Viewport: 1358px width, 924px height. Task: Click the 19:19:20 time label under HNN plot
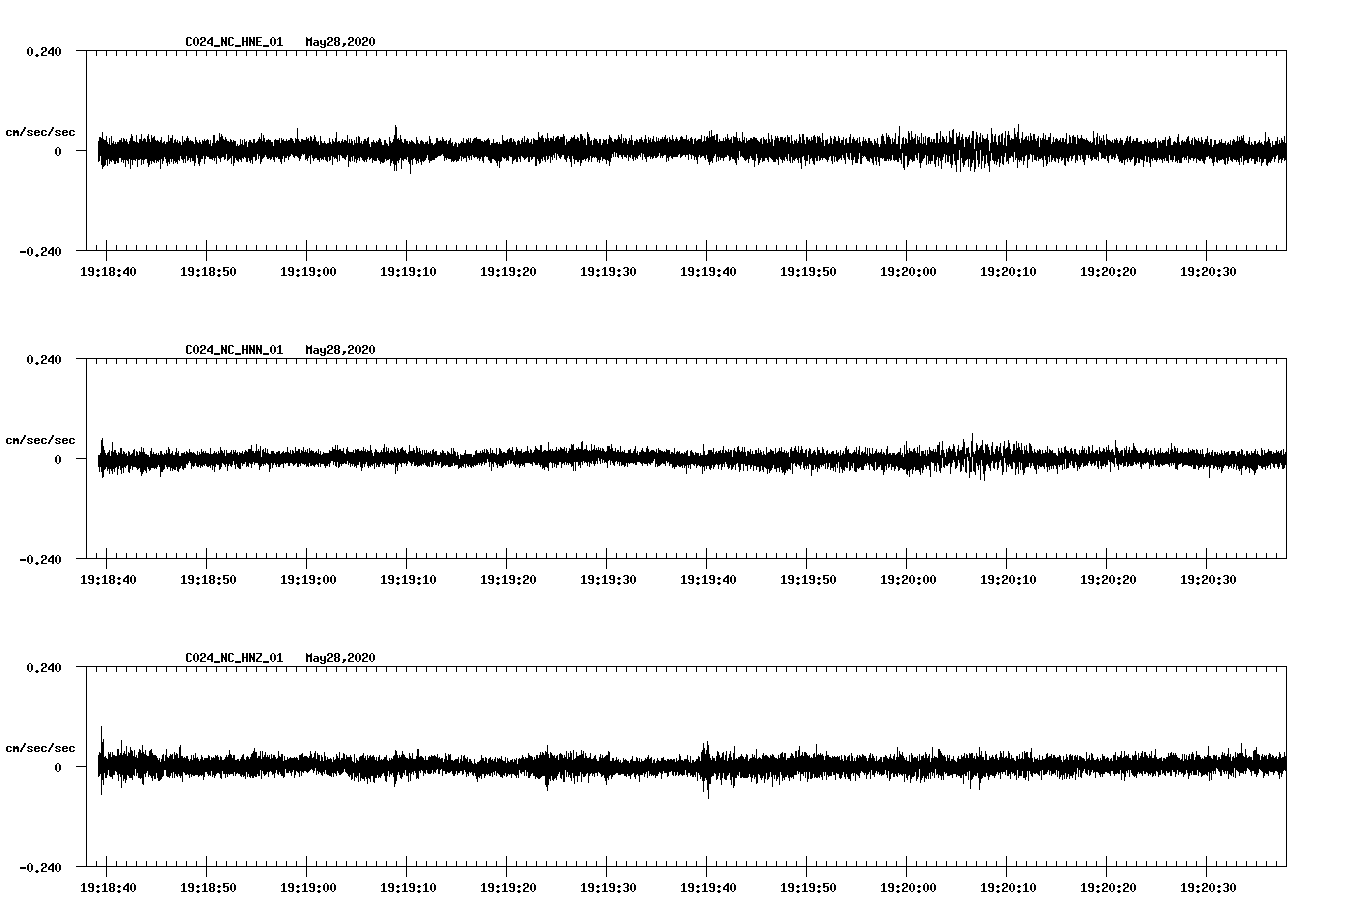(508, 579)
